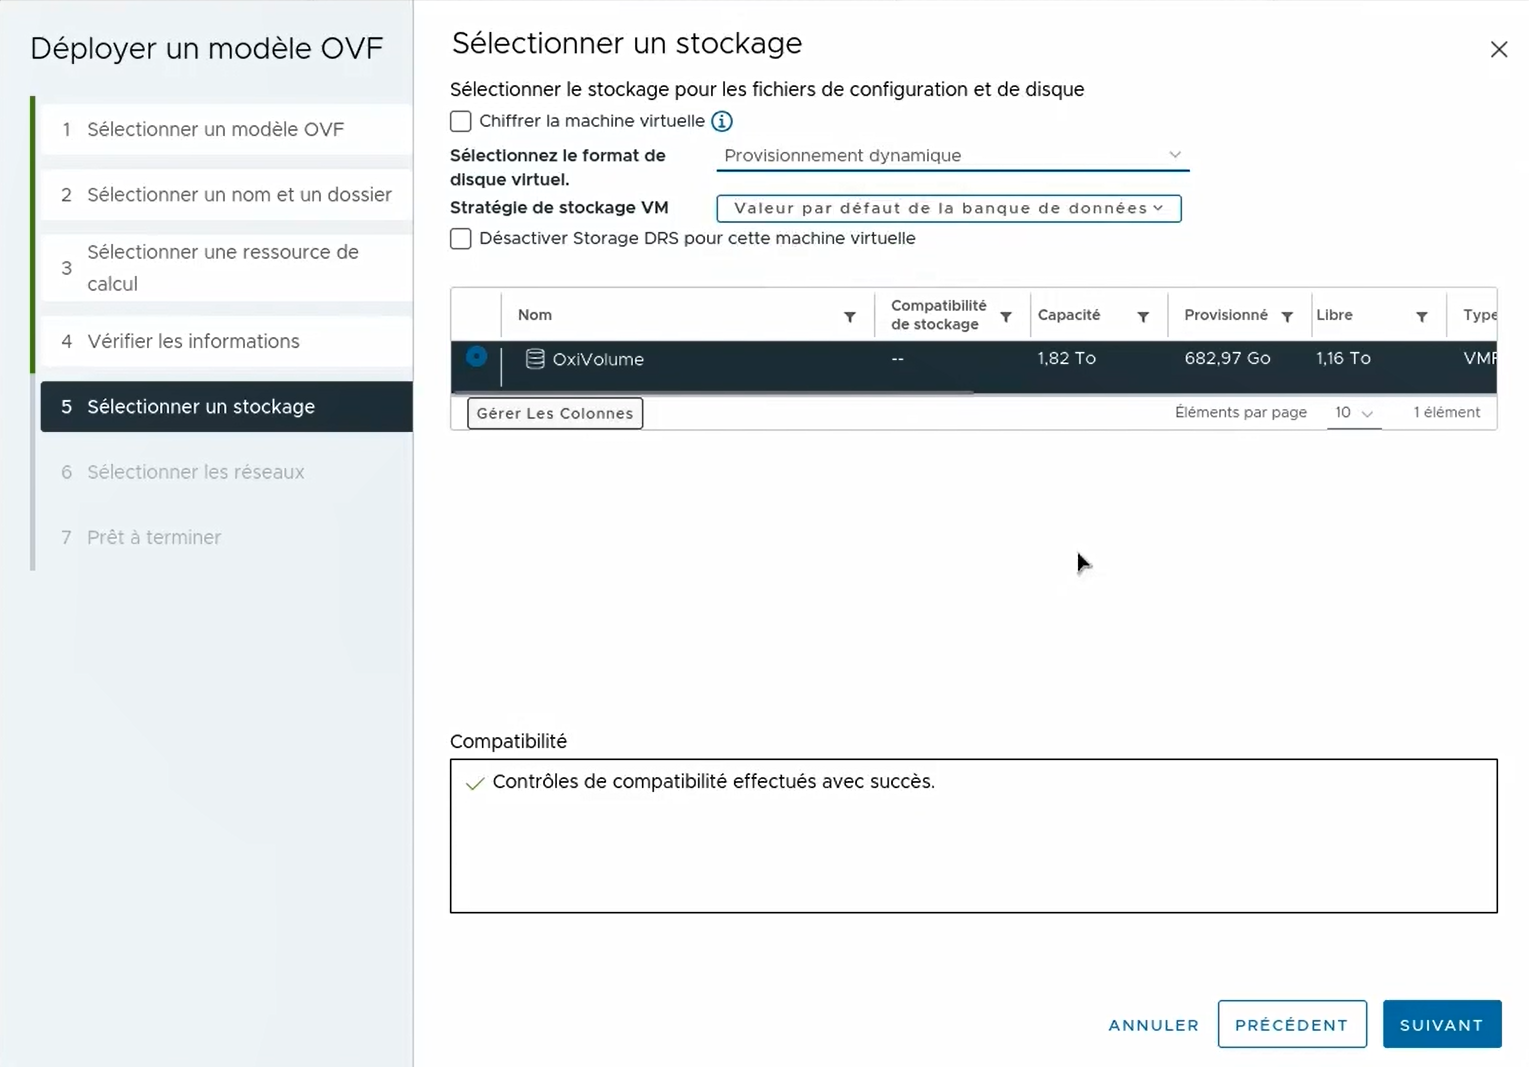1529x1067 pixels.
Task: Click Gérer Les Colonnes
Action: pos(554,412)
